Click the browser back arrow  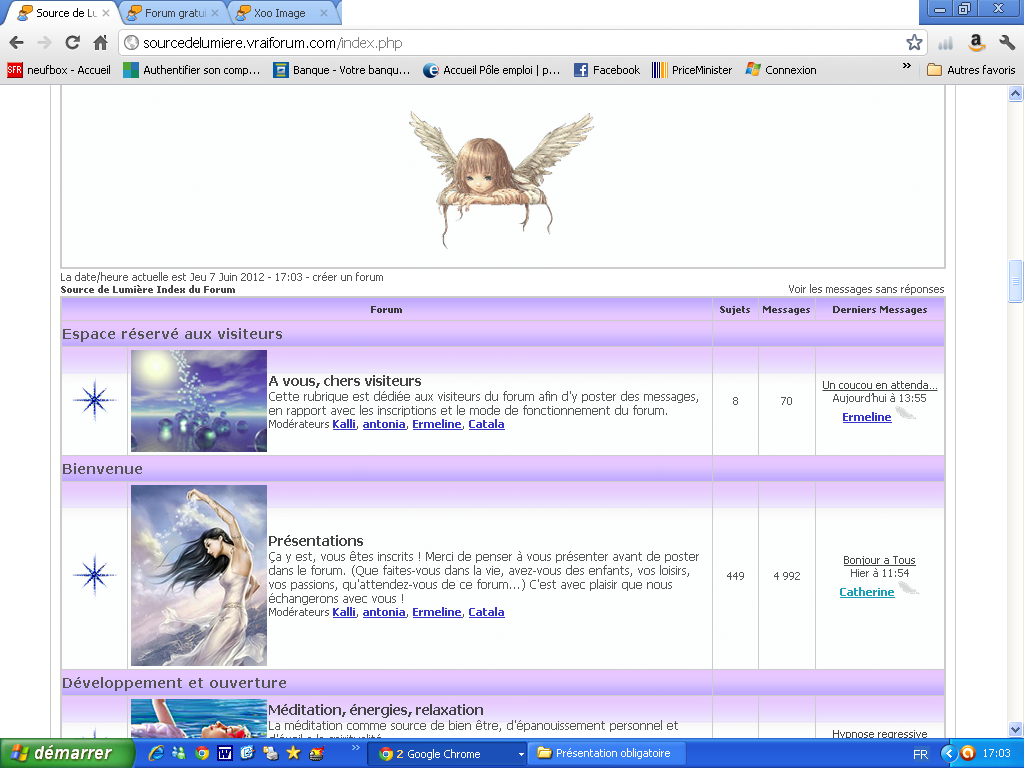click(x=16, y=43)
